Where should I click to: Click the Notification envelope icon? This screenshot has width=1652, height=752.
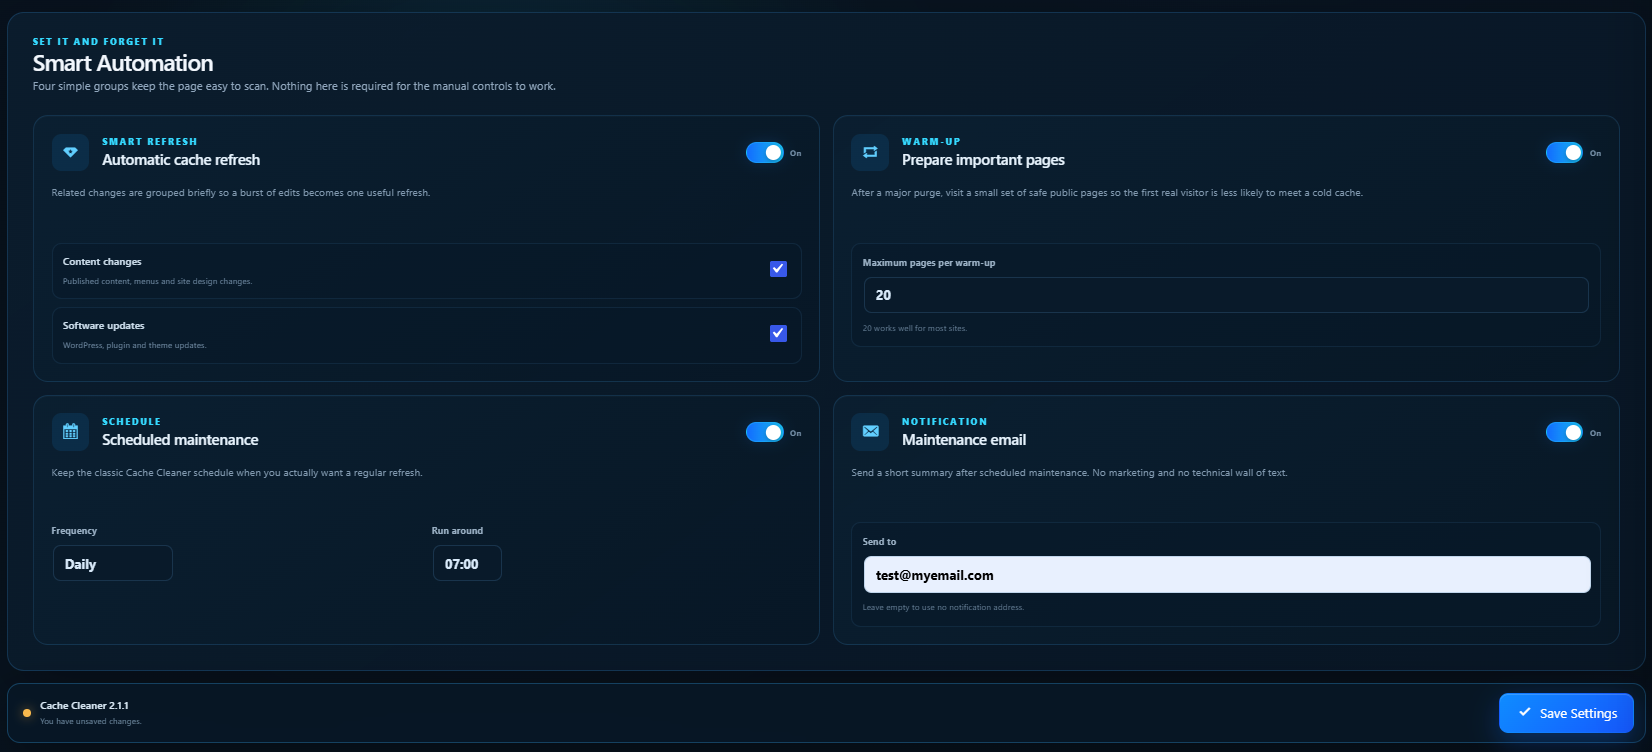(x=870, y=432)
